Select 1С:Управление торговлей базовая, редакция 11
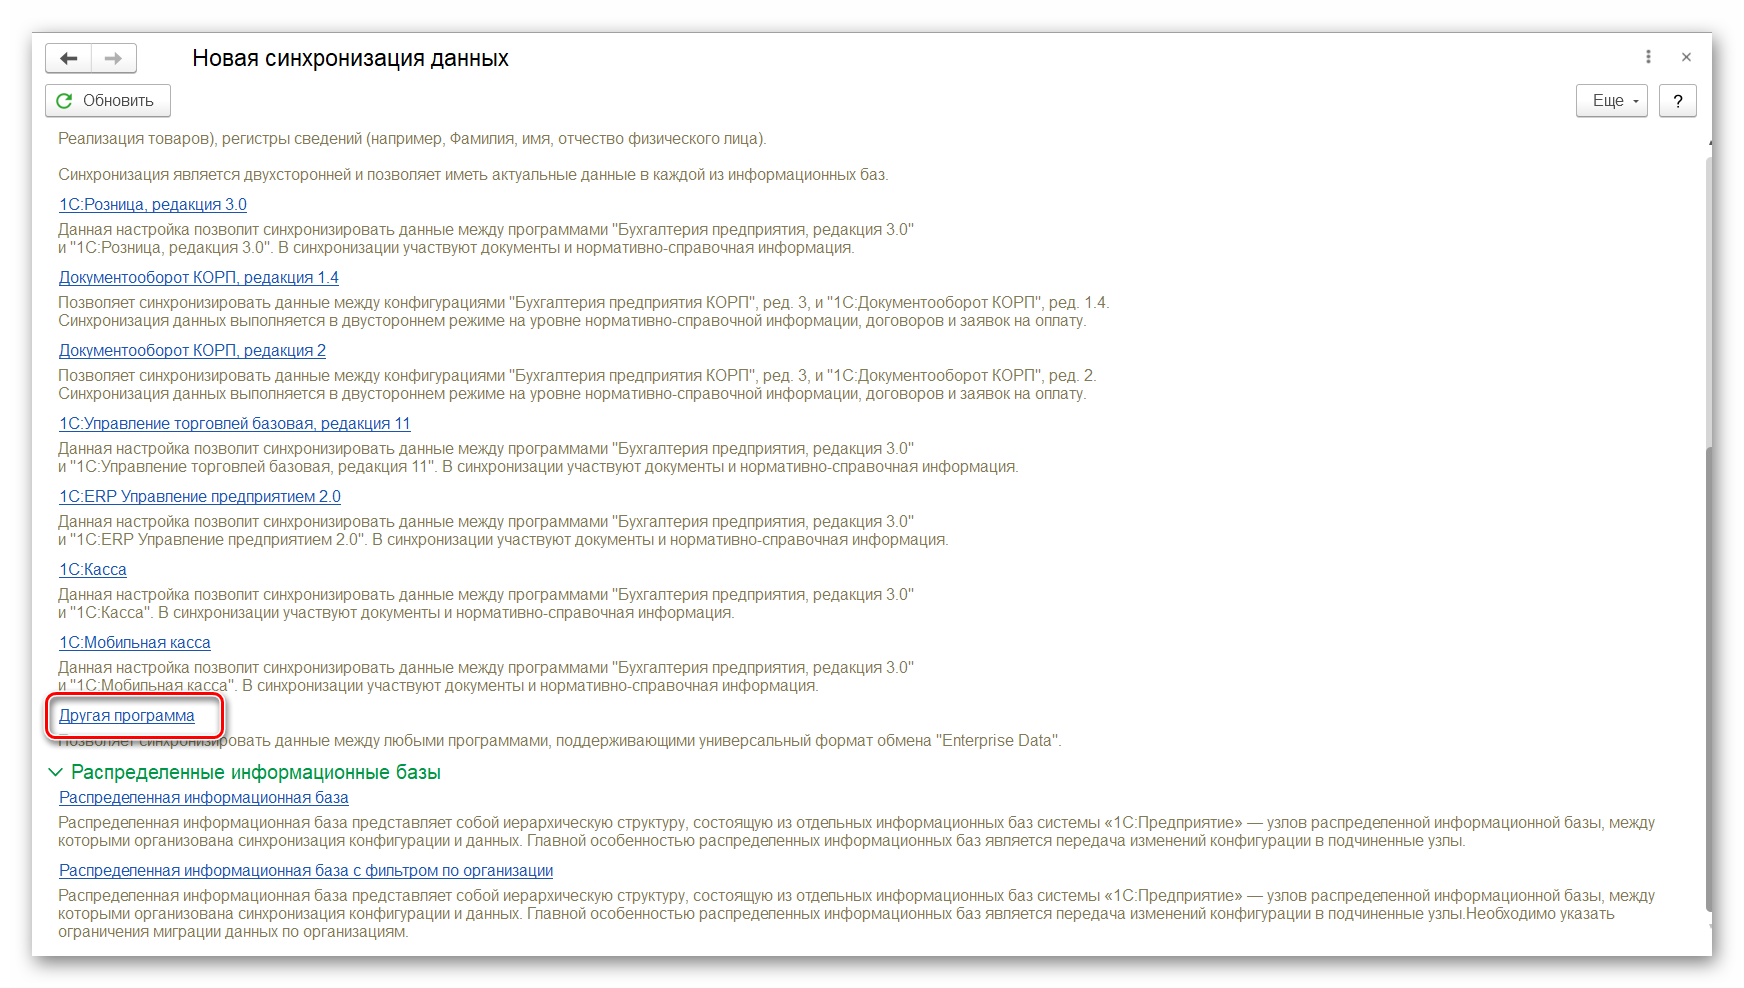 pyautogui.click(x=235, y=424)
